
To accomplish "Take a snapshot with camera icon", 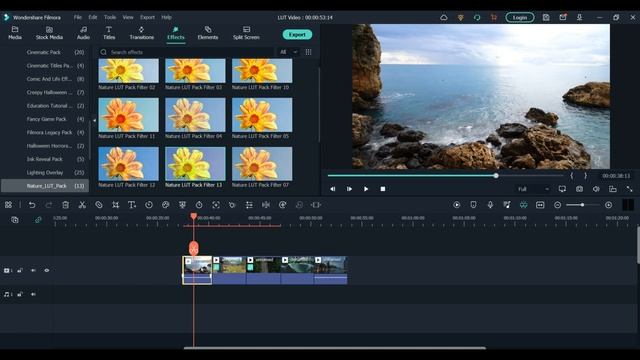I will 579,189.
